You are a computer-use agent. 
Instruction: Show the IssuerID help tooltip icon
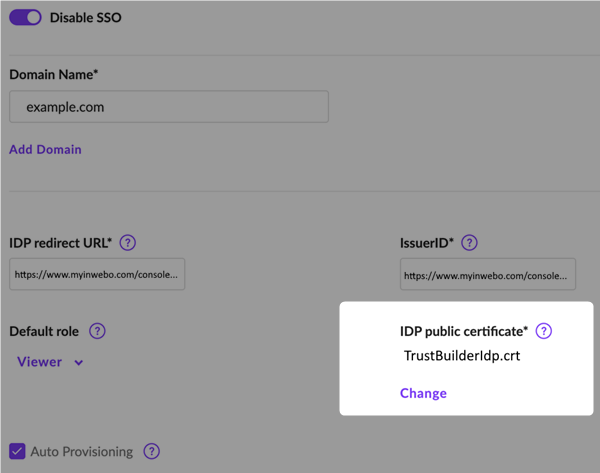pyautogui.click(x=469, y=243)
